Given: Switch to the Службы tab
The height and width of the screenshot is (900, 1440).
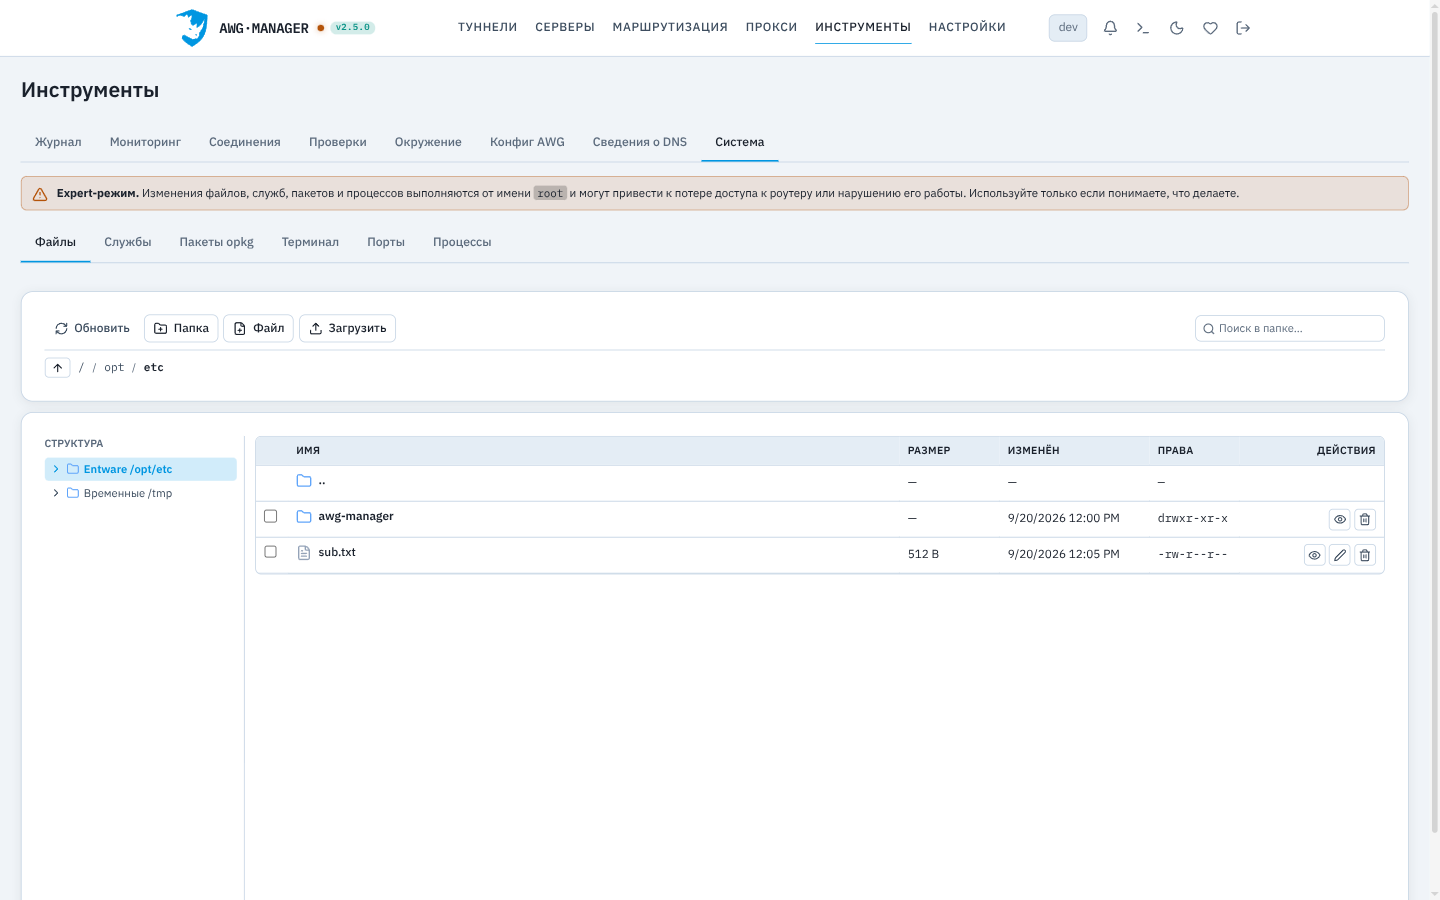Looking at the screenshot, I should [x=128, y=242].
